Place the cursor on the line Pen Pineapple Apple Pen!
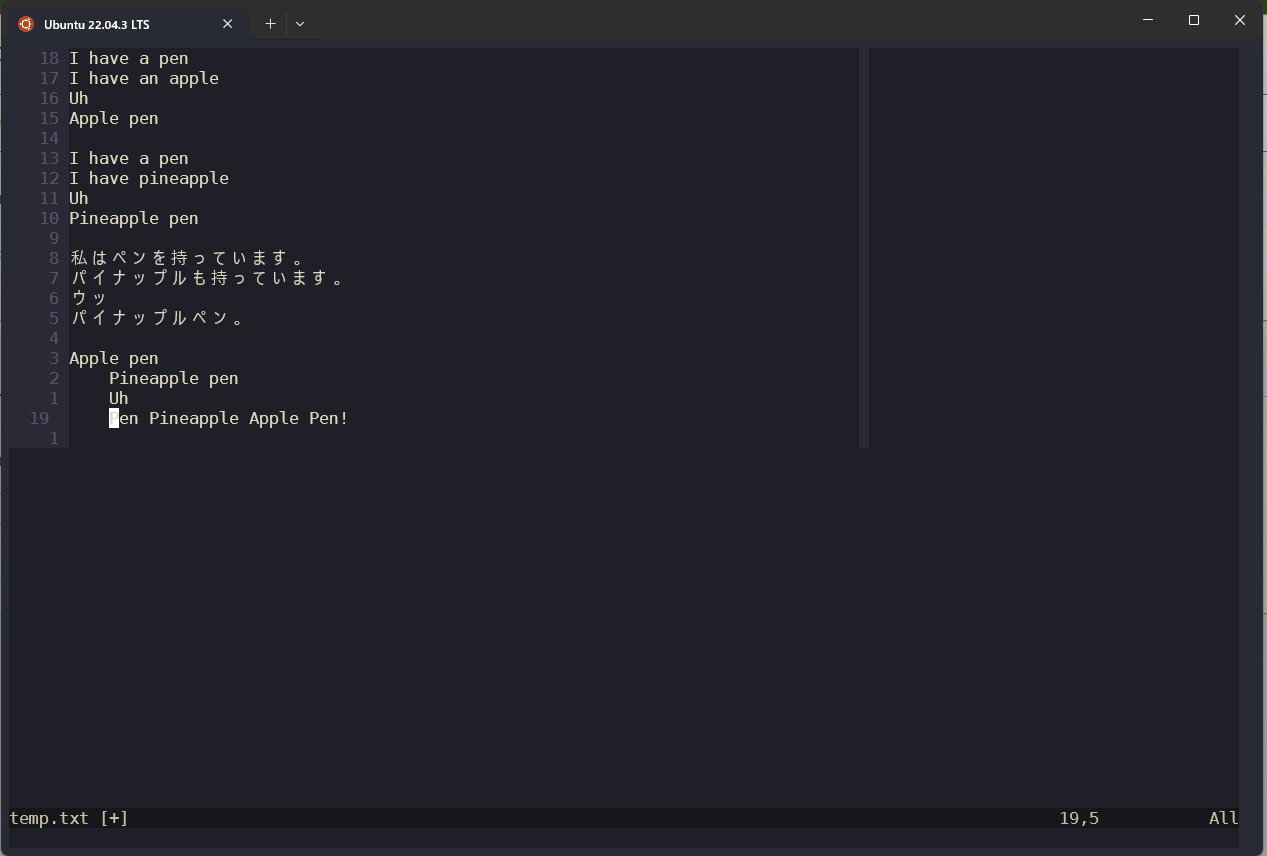1267x856 pixels. pyautogui.click(x=228, y=418)
